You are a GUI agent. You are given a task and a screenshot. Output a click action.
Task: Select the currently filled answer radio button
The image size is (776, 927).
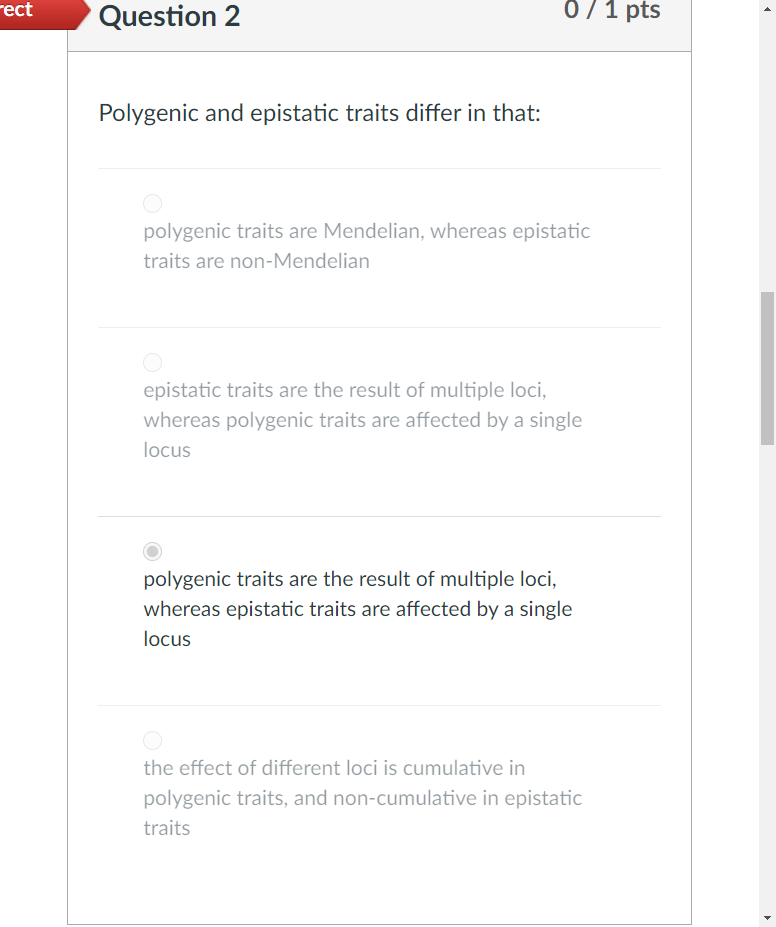(x=152, y=551)
